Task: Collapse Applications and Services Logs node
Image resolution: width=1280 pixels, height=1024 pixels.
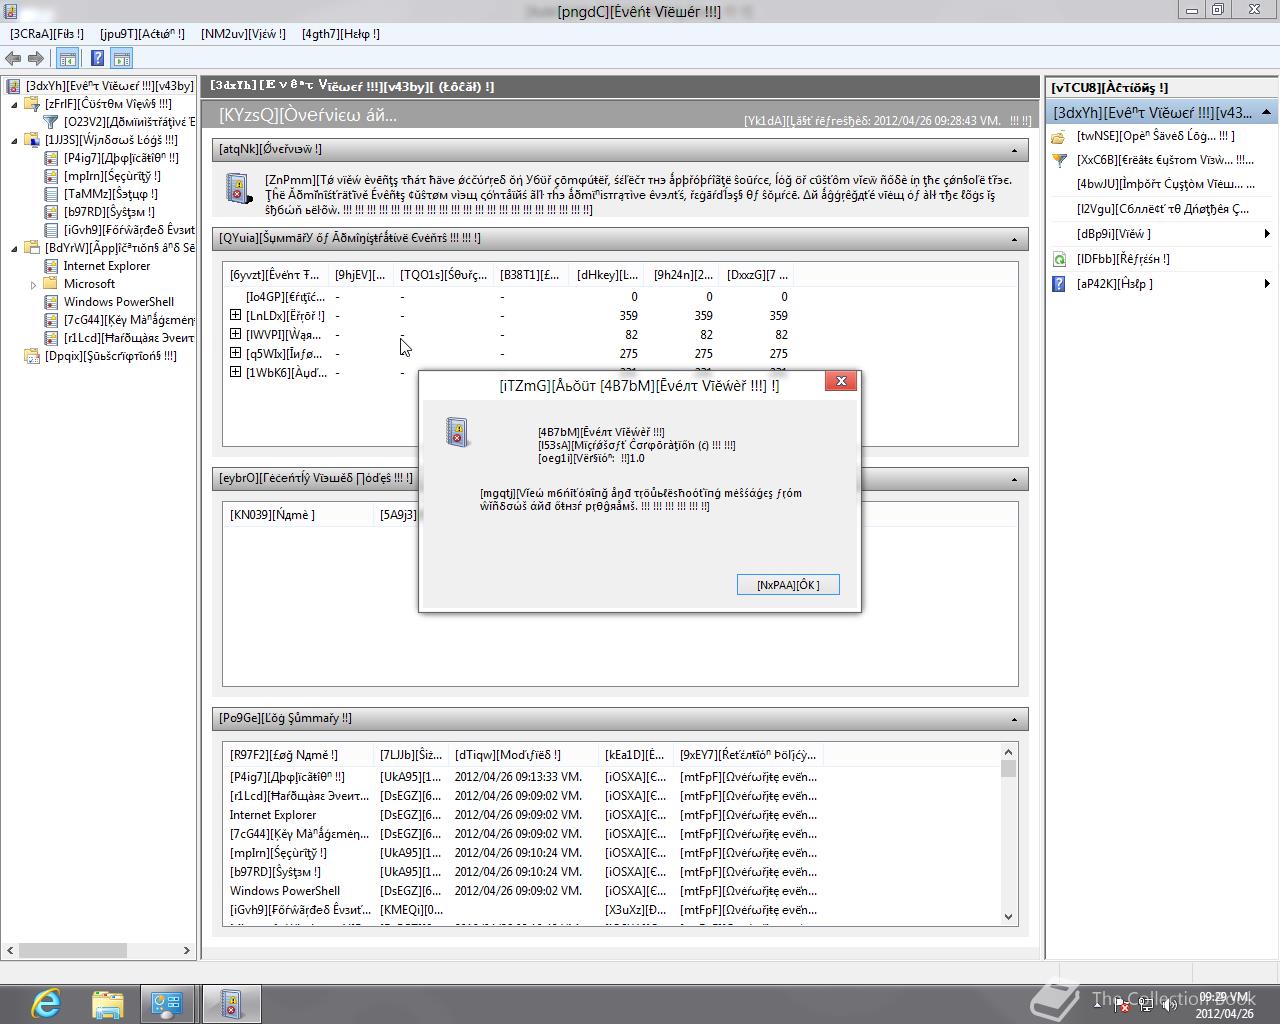Action: click(14, 248)
